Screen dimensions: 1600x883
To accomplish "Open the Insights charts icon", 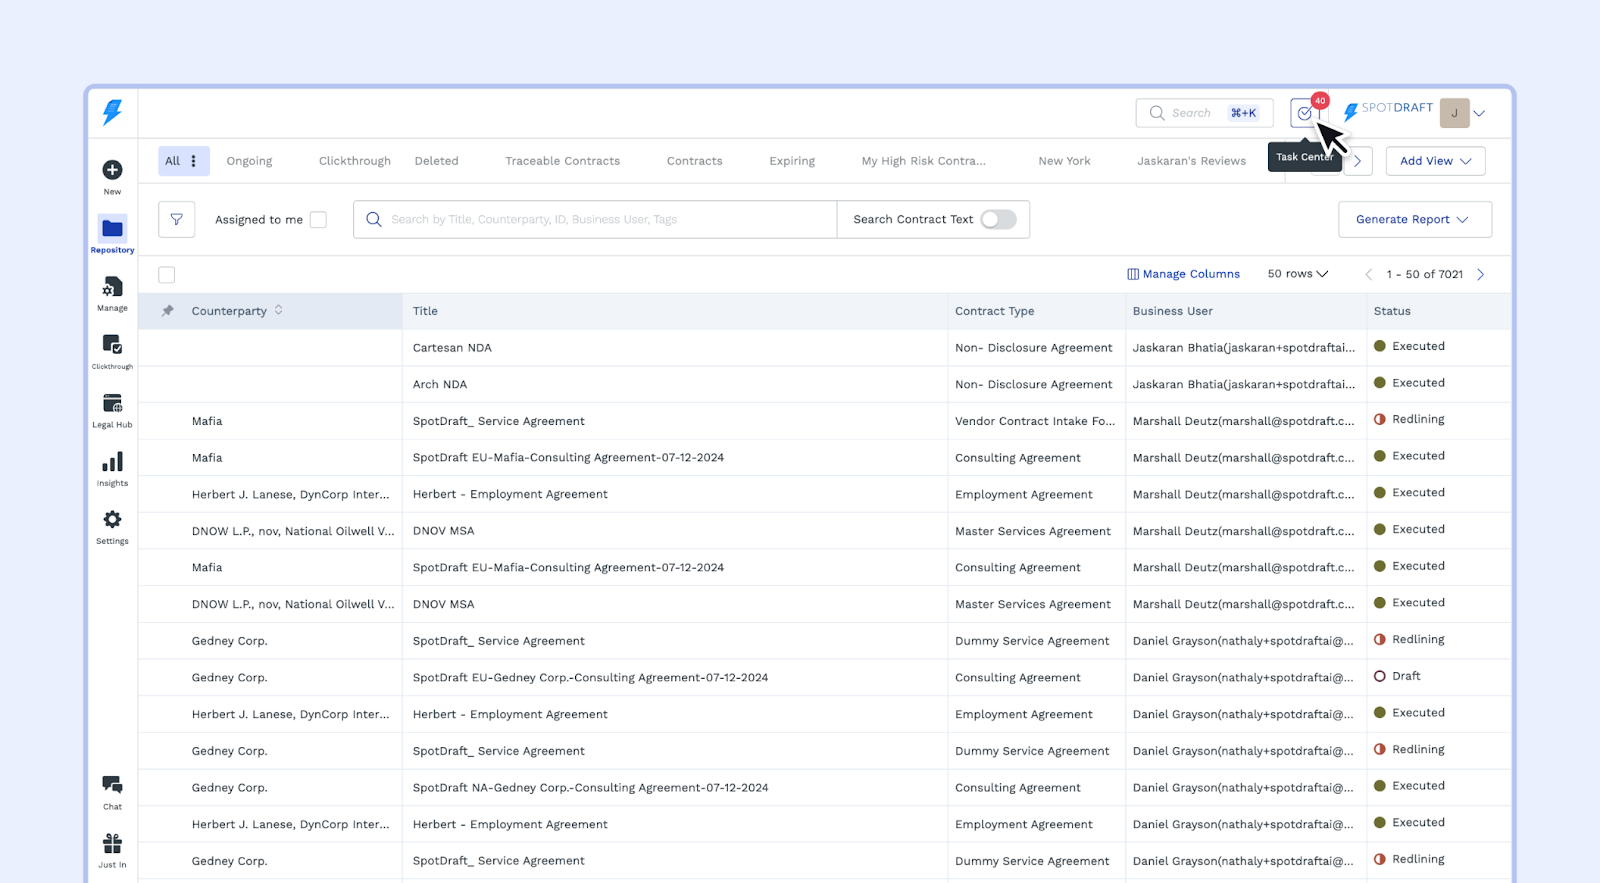I will pos(112,463).
